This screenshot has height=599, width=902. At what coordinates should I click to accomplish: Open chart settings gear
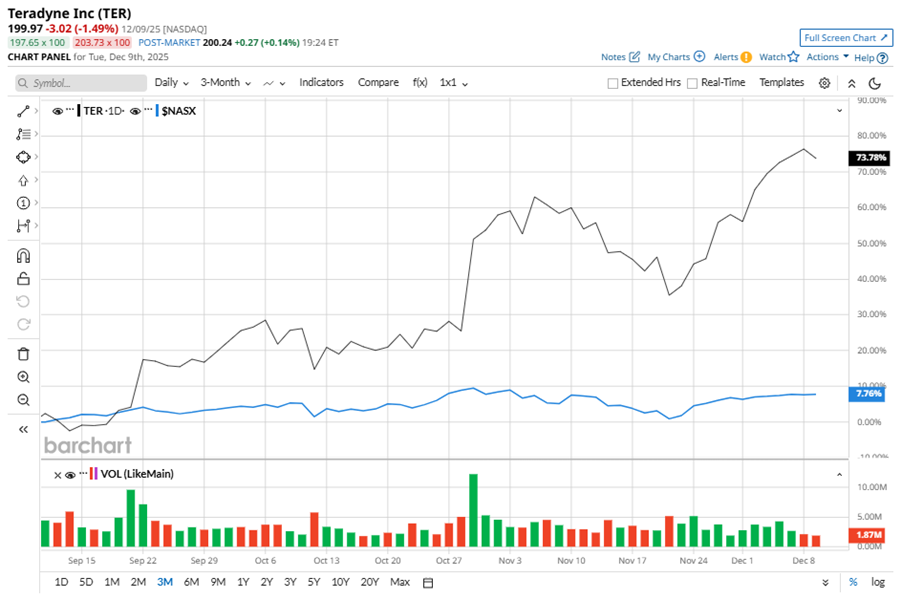824,83
